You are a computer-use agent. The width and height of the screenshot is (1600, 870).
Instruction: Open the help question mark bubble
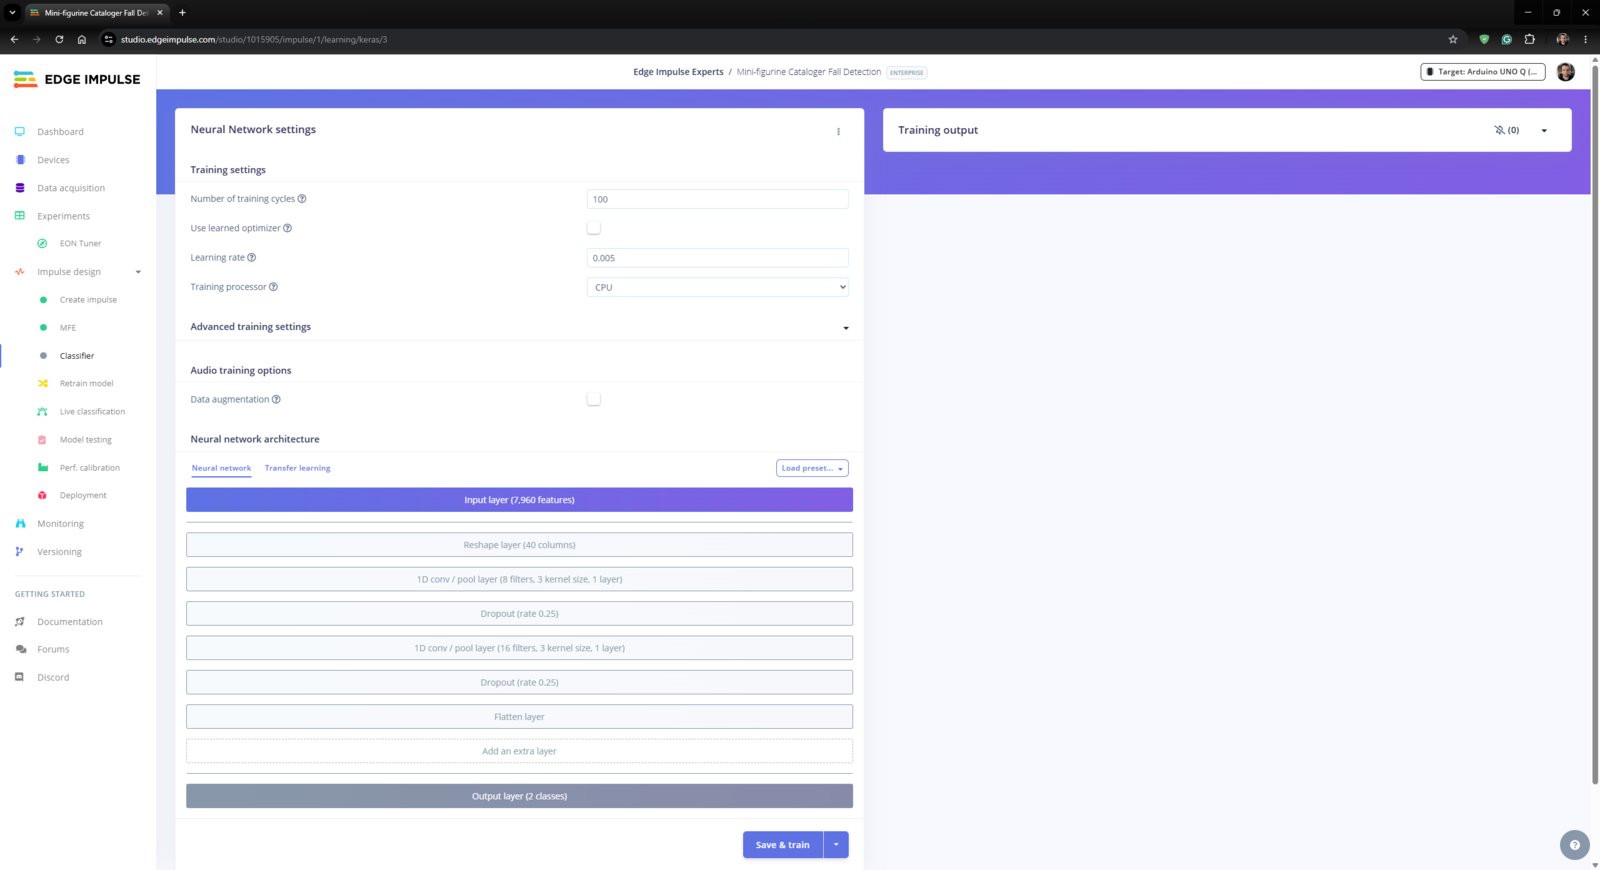[x=1574, y=845]
